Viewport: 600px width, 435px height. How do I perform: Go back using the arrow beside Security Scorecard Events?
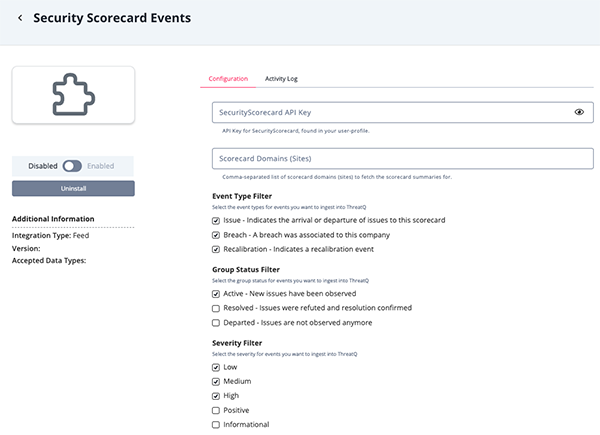click(20, 18)
